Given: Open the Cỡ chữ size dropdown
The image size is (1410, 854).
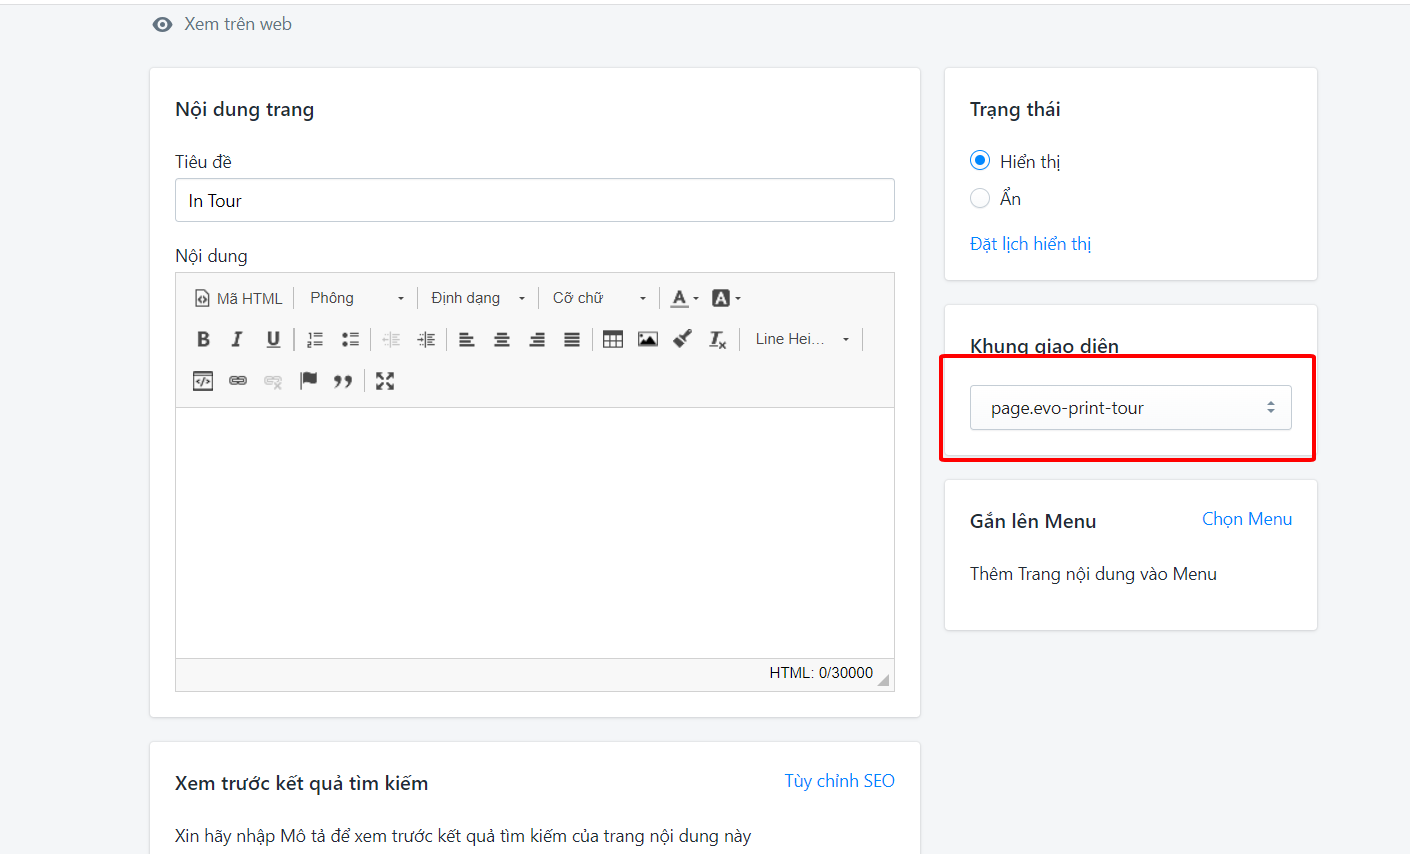Looking at the screenshot, I should 599,298.
